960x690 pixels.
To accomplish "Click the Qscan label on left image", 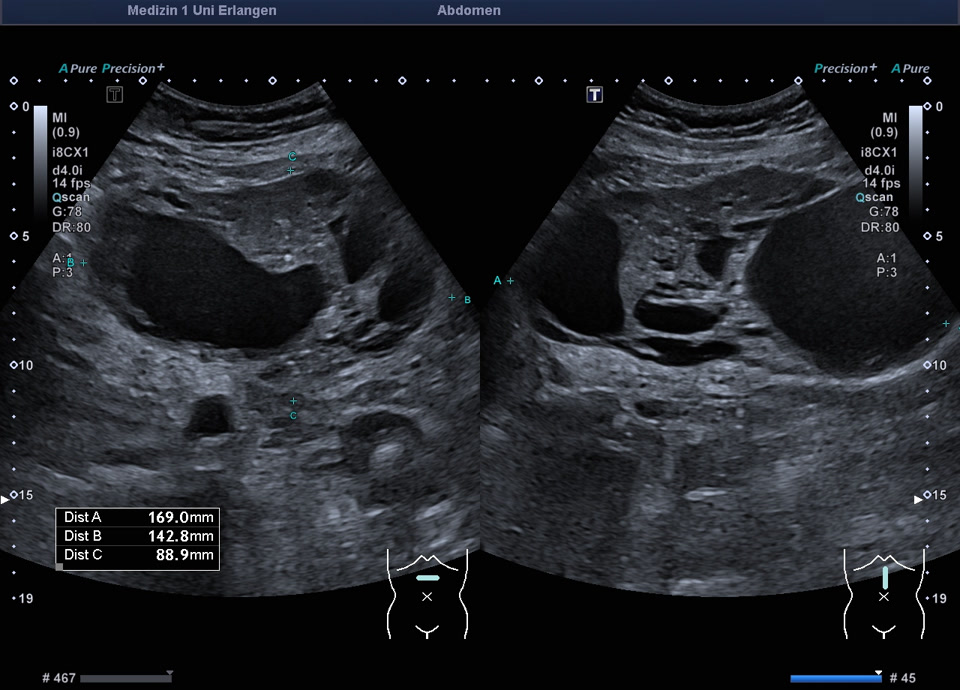I will point(71,197).
